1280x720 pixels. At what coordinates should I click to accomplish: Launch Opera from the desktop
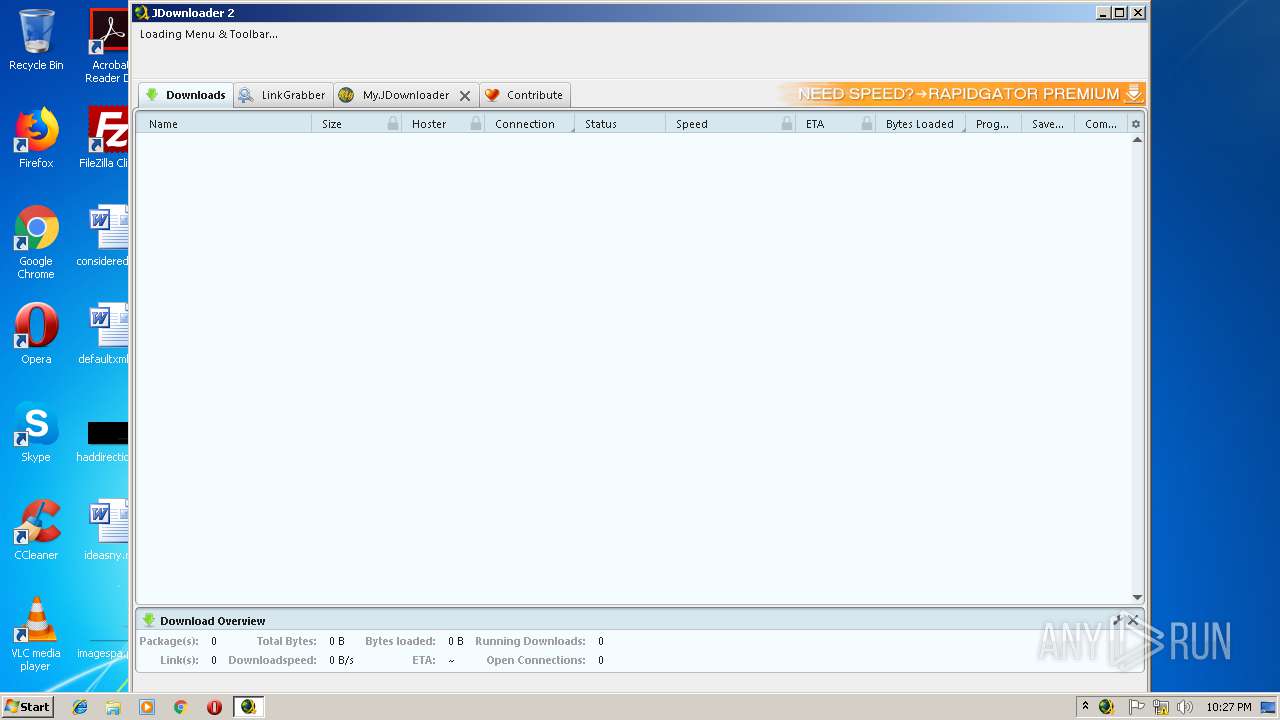point(36,334)
